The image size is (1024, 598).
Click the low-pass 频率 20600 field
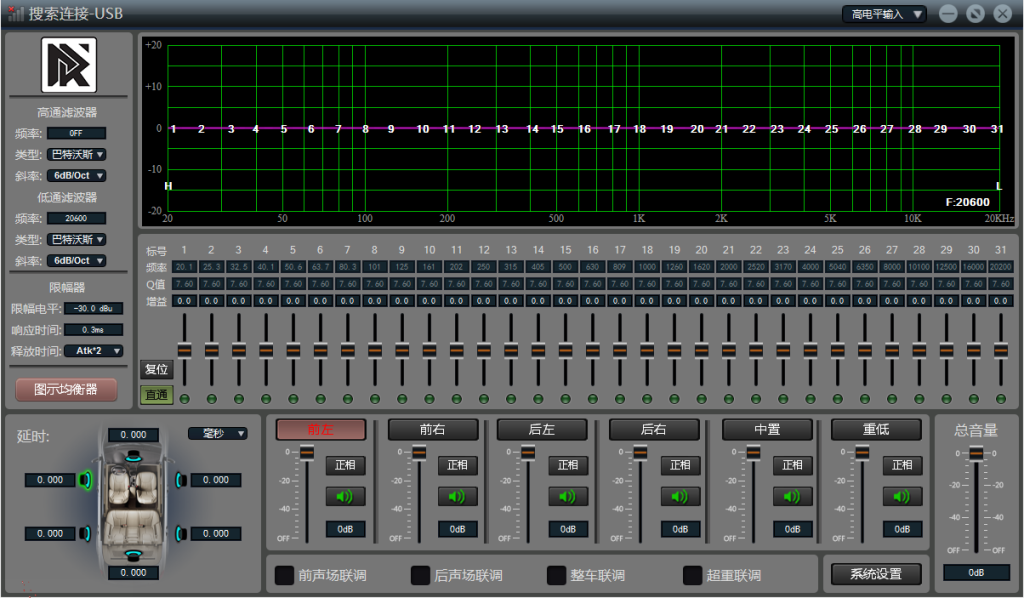pyautogui.click(x=76, y=218)
